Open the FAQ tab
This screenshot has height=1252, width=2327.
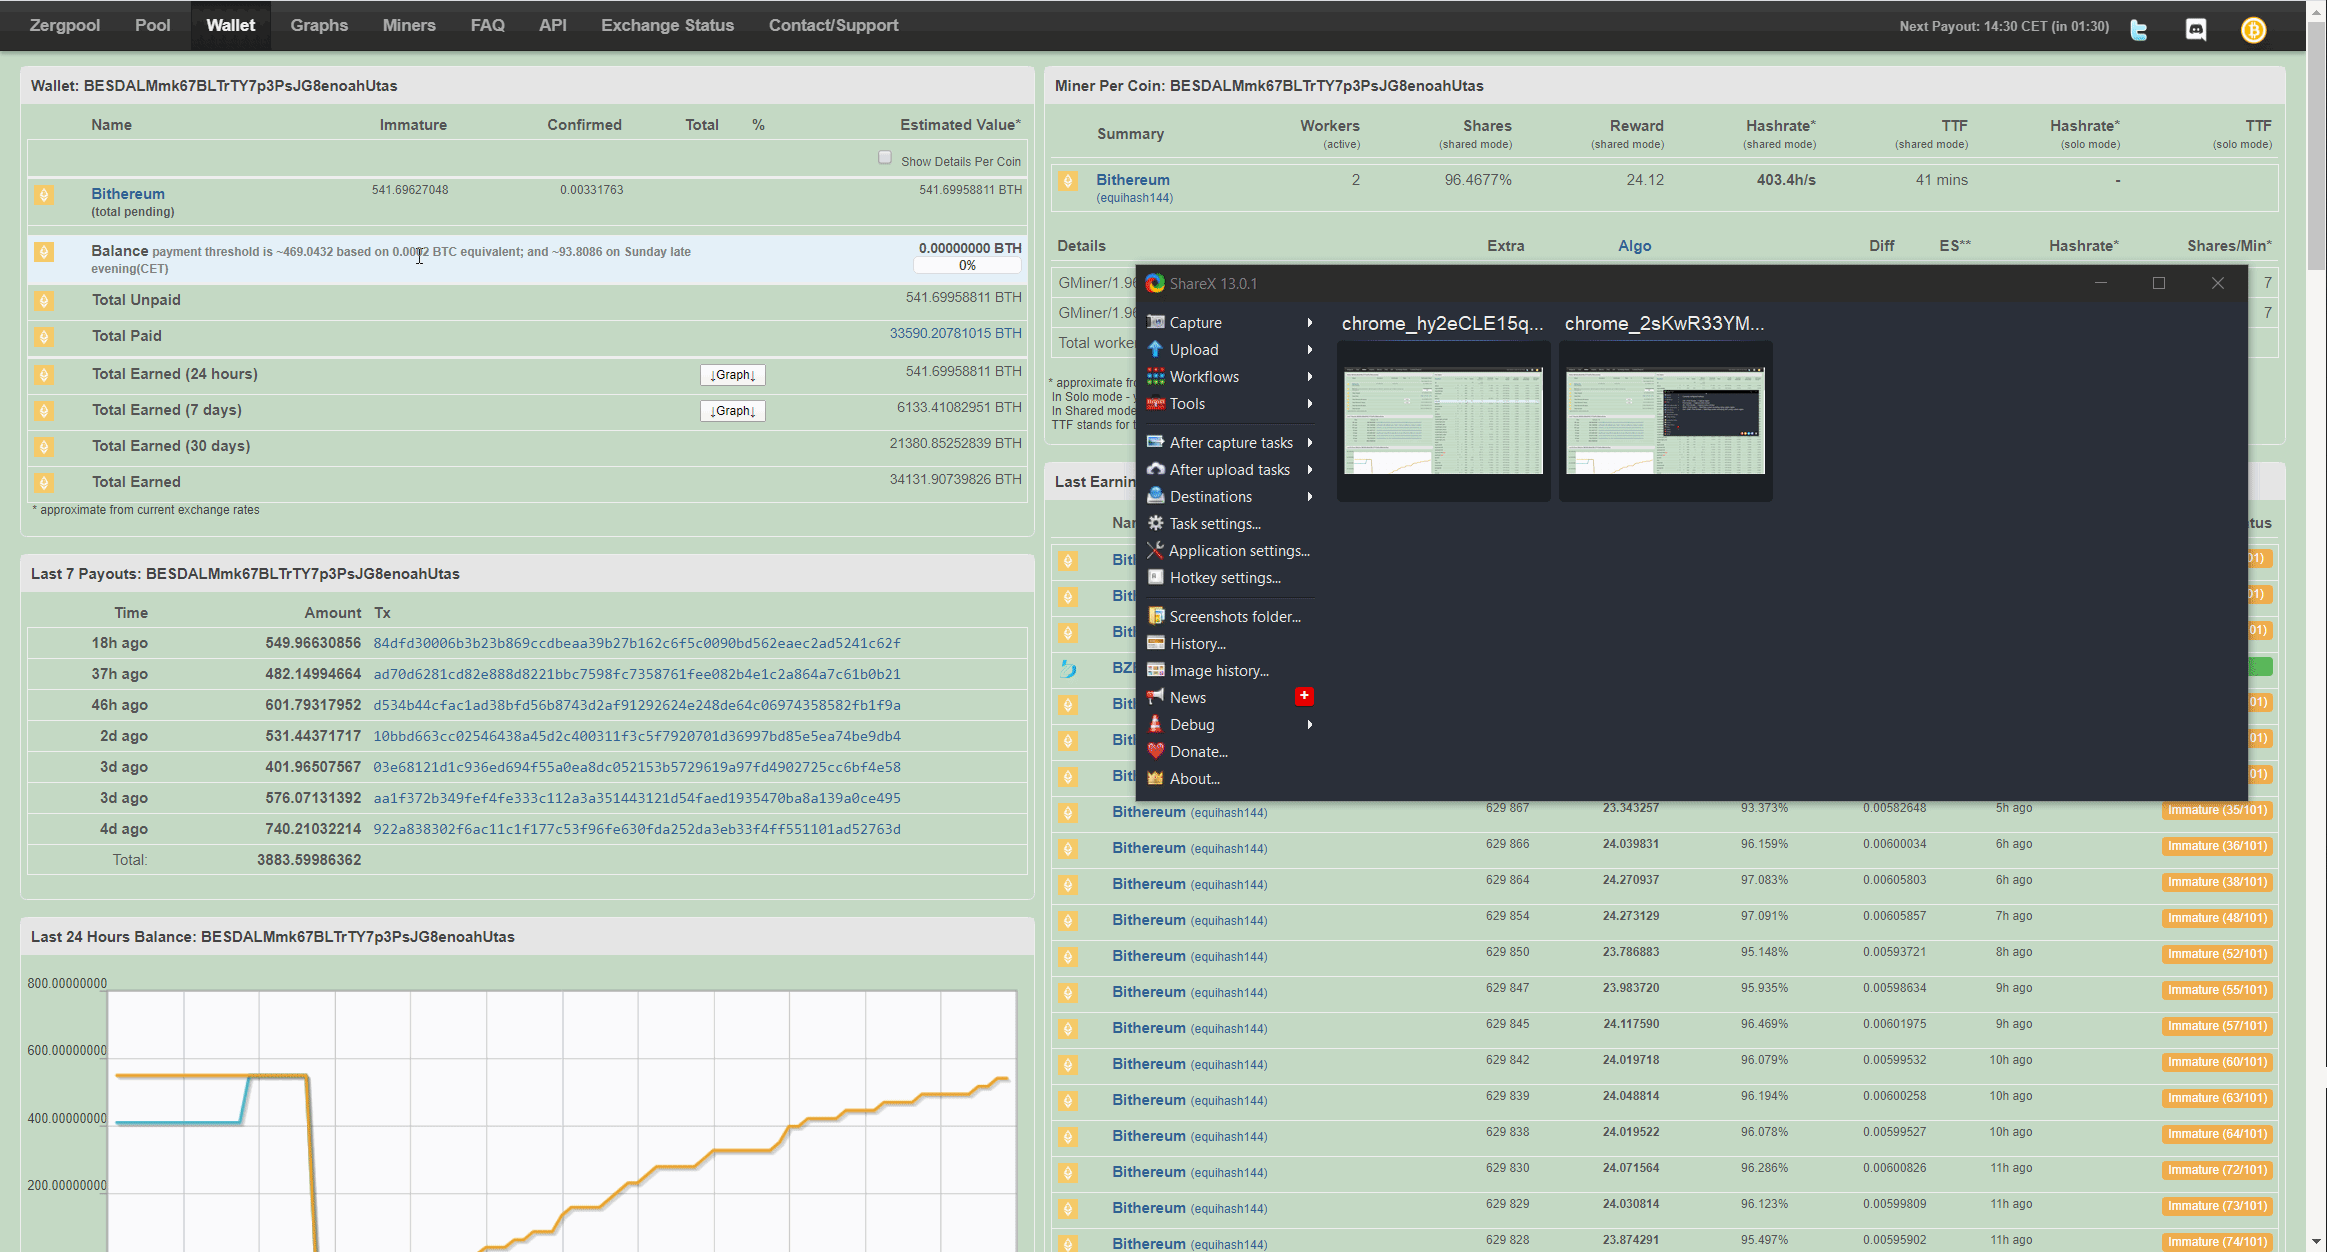coord(488,25)
